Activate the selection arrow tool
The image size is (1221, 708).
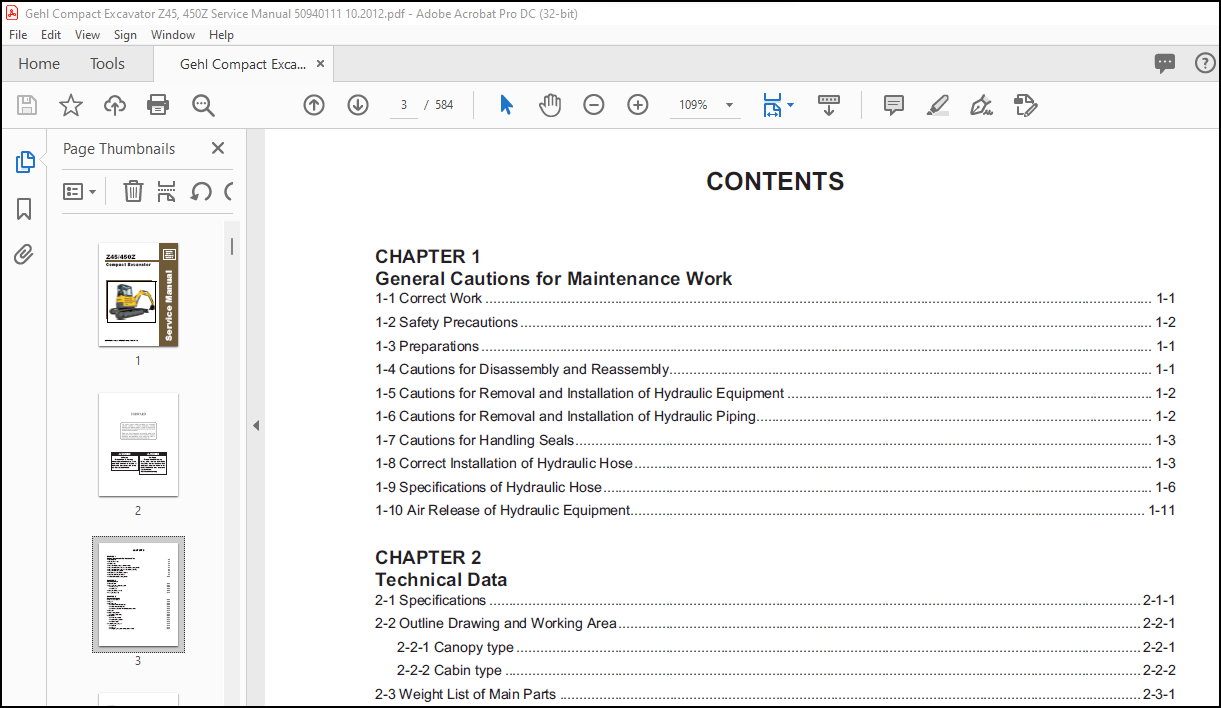click(506, 105)
